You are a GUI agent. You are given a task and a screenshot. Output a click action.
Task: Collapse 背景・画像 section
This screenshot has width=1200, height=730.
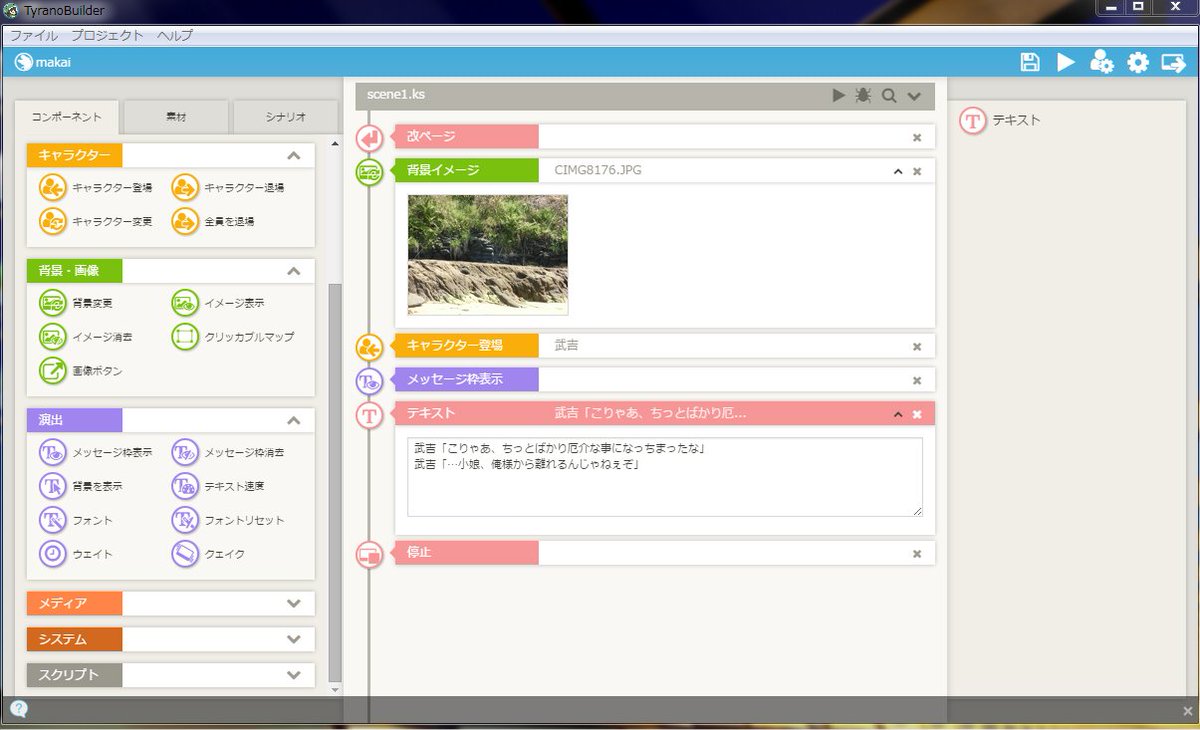[293, 271]
